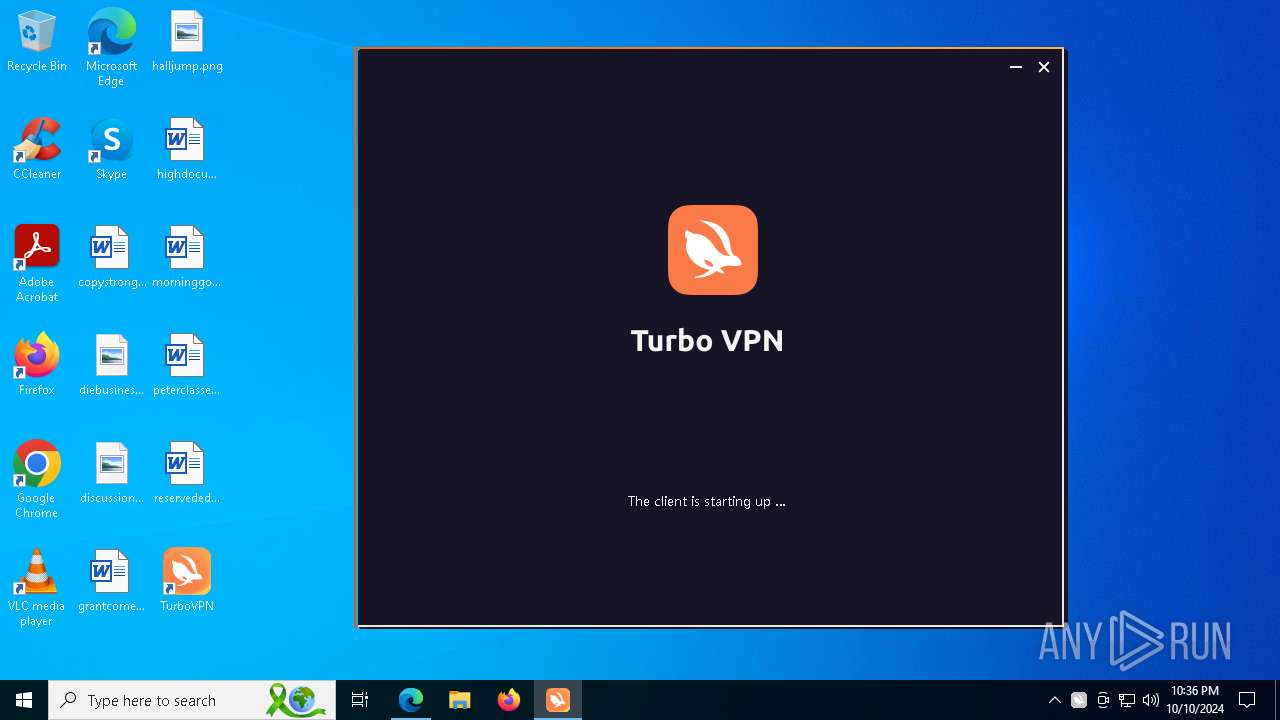Select the diebusines... image file

pyautogui.click(x=111, y=366)
